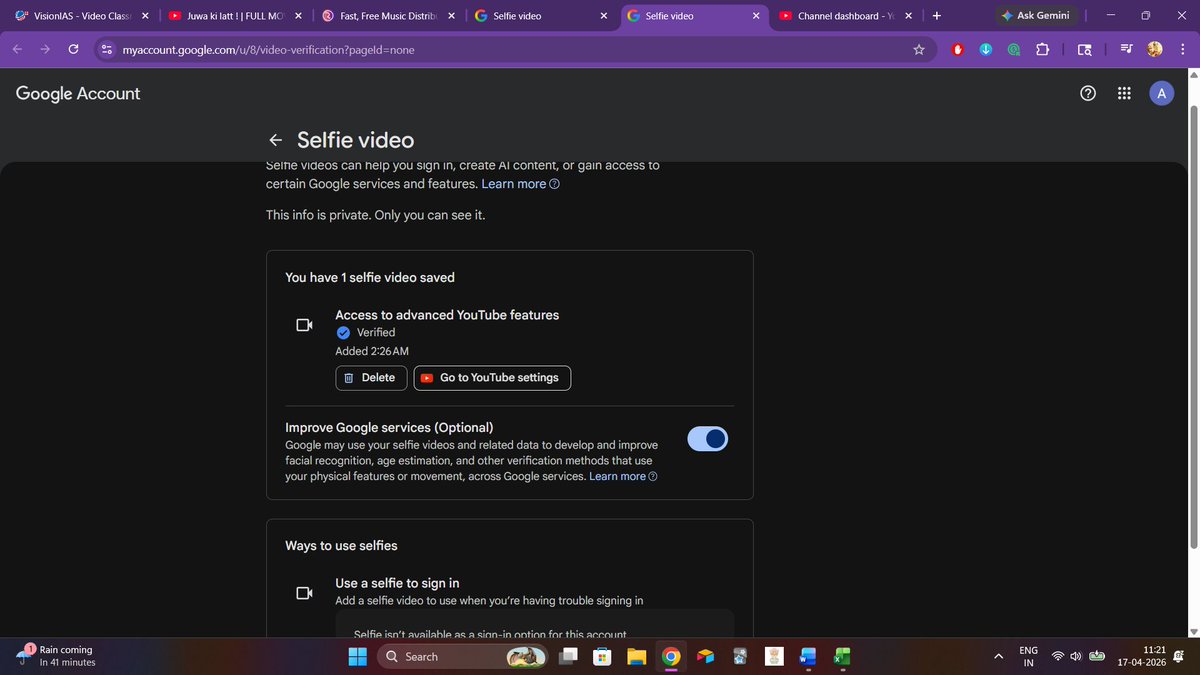Open Microsoft Store from the taskbar

pyautogui.click(x=602, y=656)
